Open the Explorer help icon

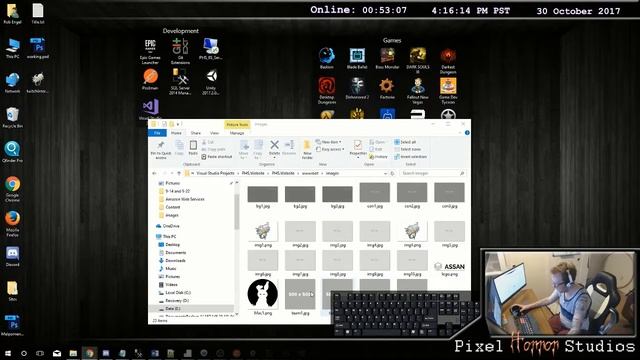pyautogui.click(x=467, y=133)
